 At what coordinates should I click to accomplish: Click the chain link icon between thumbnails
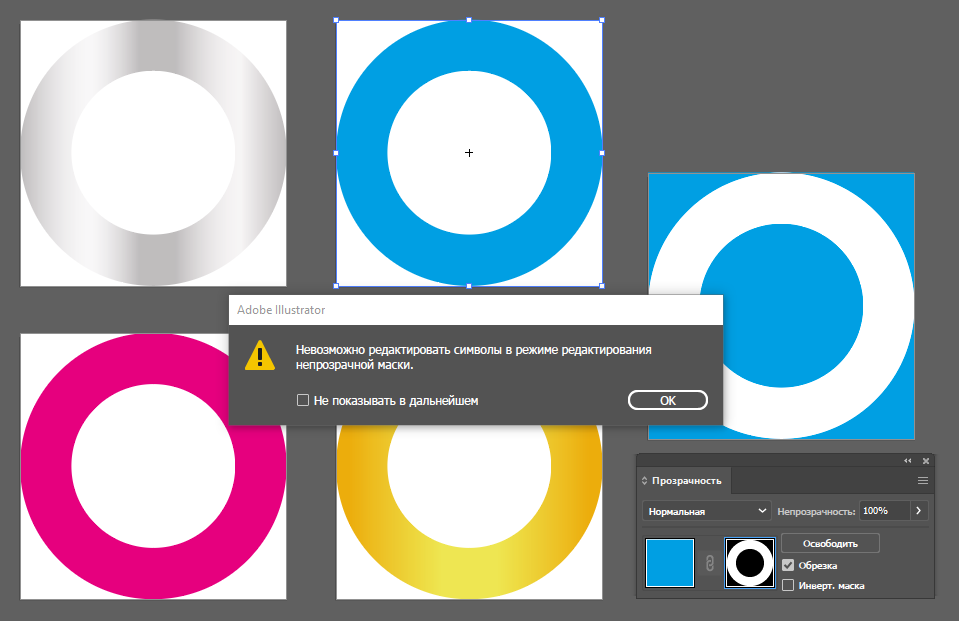(709, 563)
